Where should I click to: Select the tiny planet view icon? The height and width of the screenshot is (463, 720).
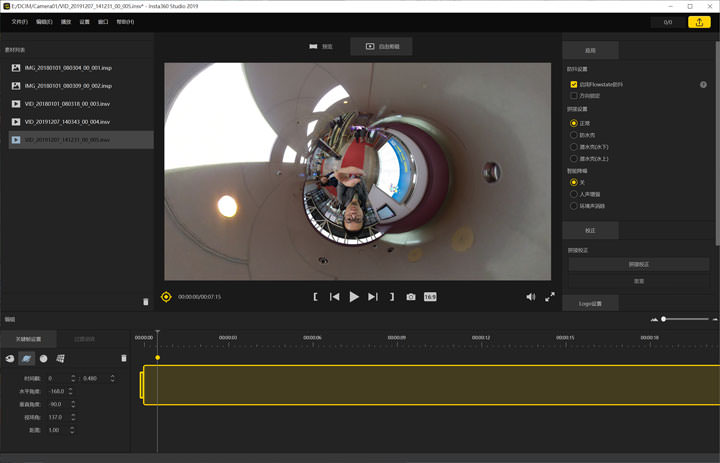(44, 358)
